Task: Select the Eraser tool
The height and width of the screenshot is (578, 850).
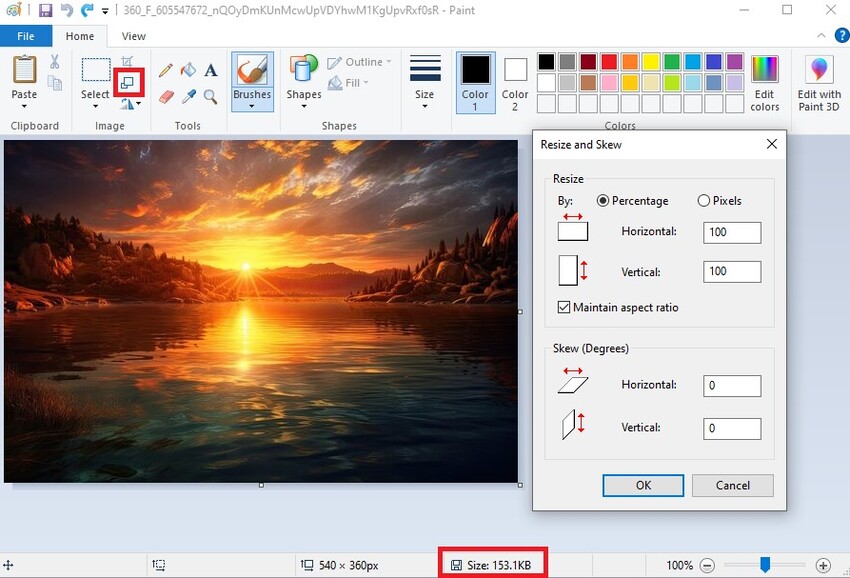Action: coord(166,97)
